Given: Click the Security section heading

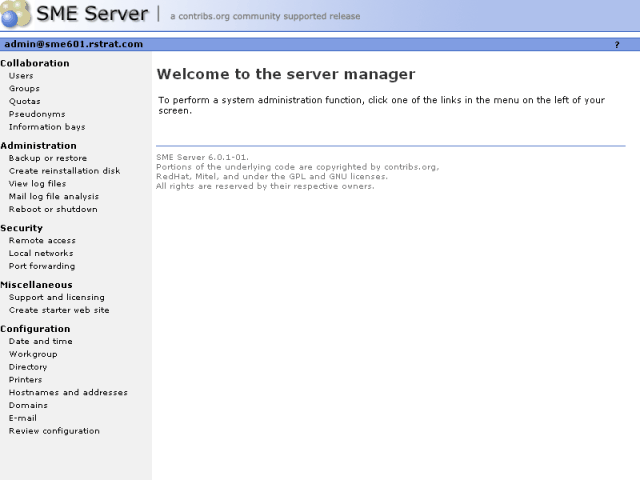Looking at the screenshot, I should pyautogui.click(x=21, y=228).
